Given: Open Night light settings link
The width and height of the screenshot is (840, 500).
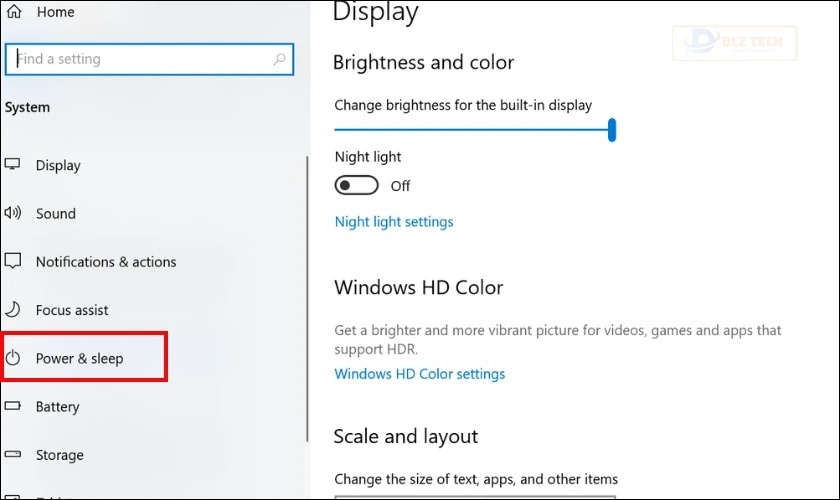Looking at the screenshot, I should pyautogui.click(x=394, y=222).
